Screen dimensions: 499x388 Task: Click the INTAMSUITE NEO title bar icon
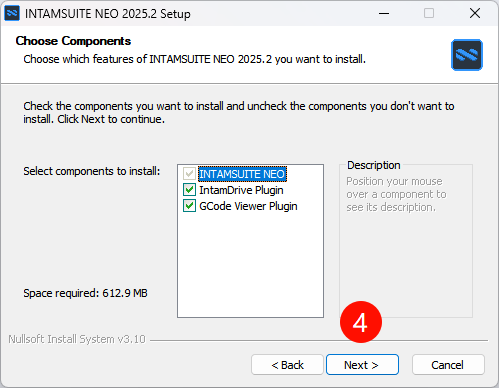tap(12, 14)
